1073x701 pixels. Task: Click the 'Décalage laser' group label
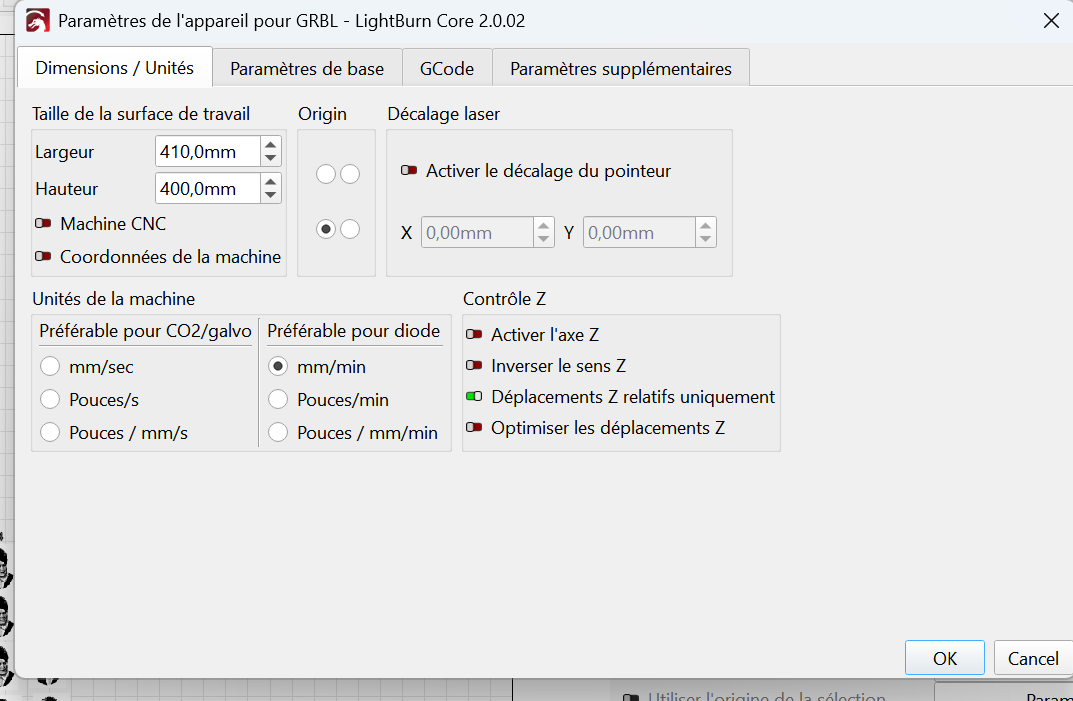pos(443,114)
